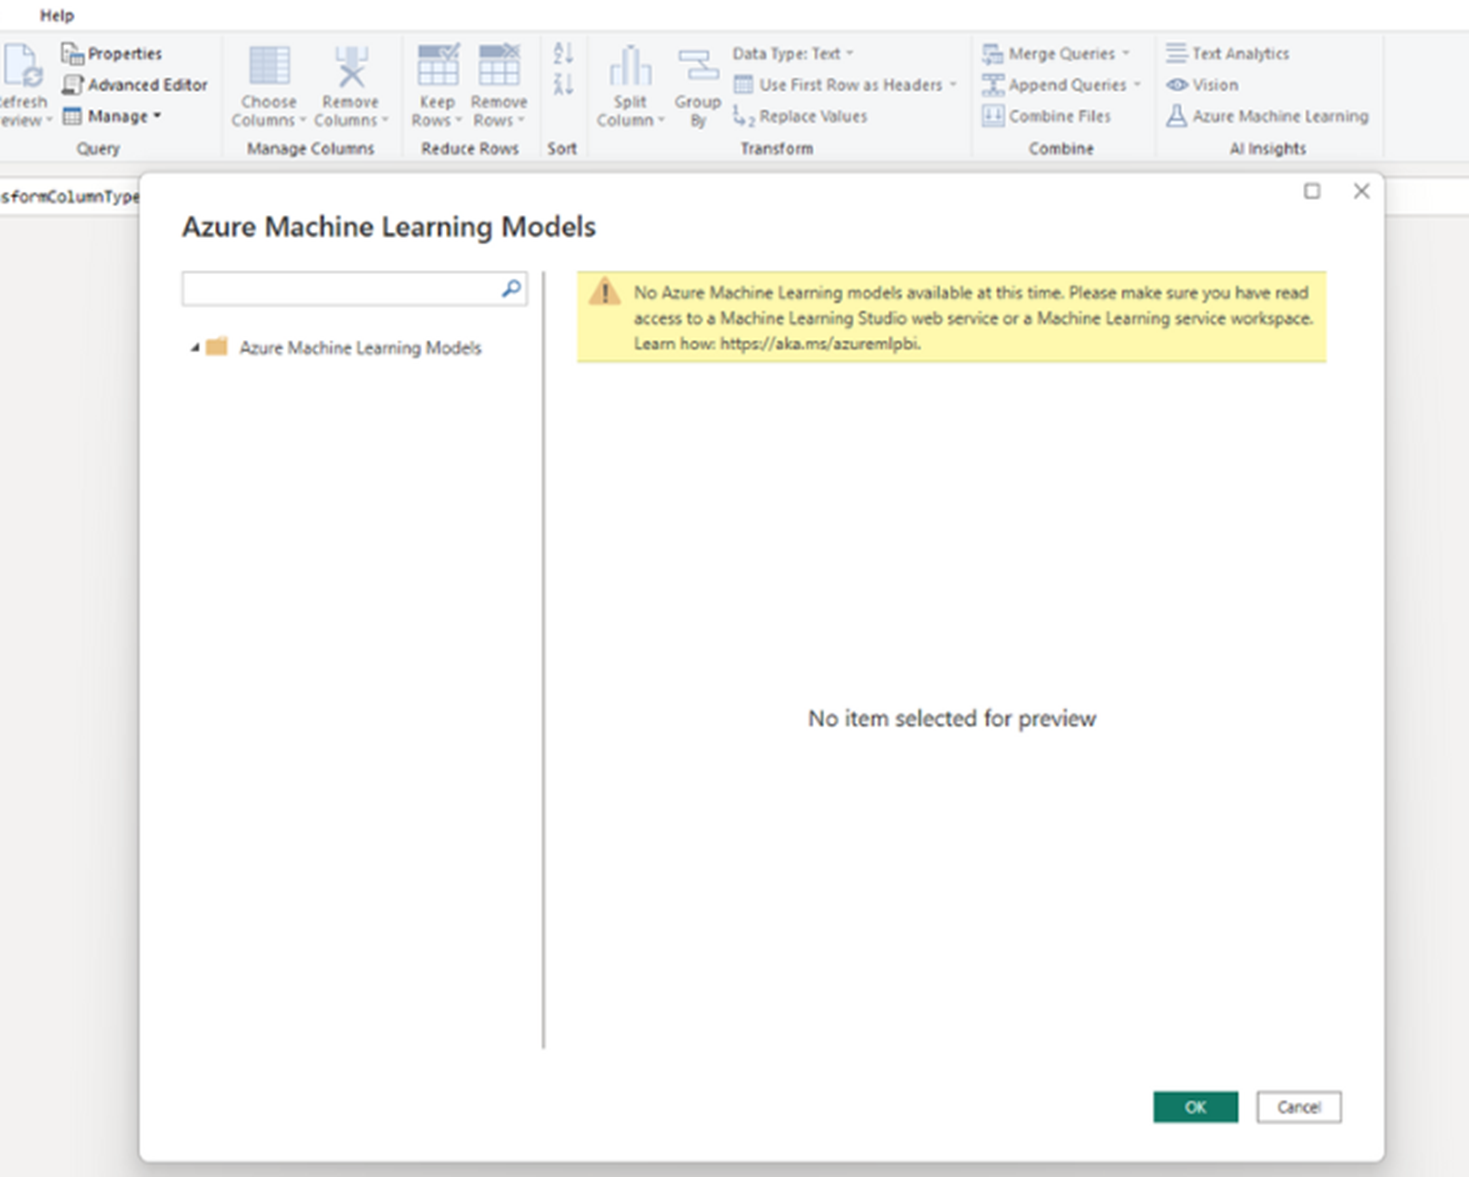
Task: Click the Keep Rows icon
Action: pyautogui.click(x=438, y=66)
